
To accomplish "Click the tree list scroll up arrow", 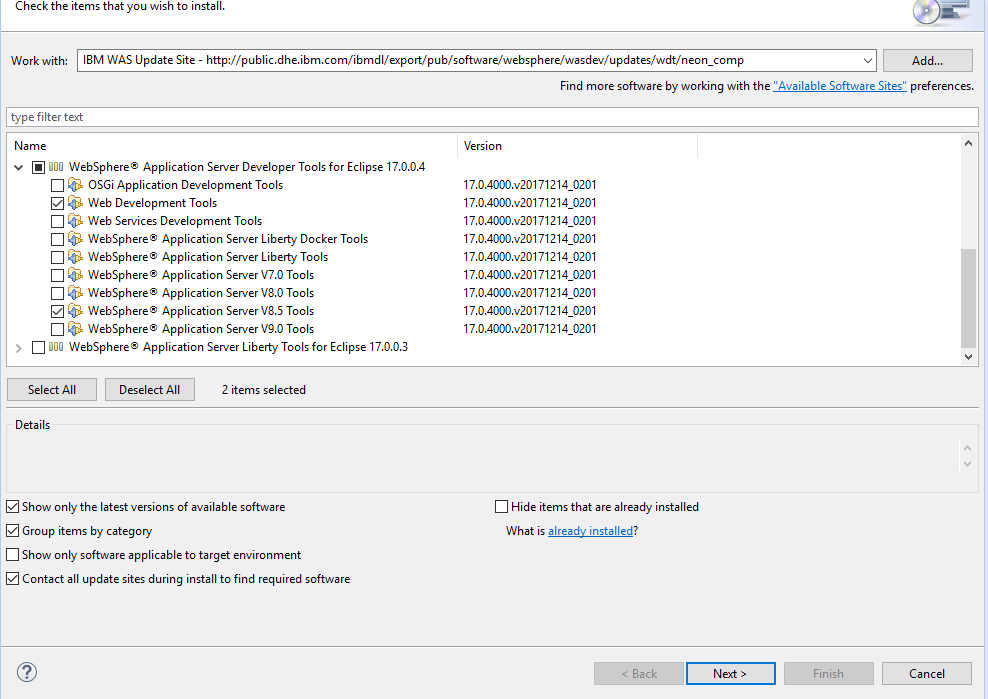I will pyautogui.click(x=968, y=143).
